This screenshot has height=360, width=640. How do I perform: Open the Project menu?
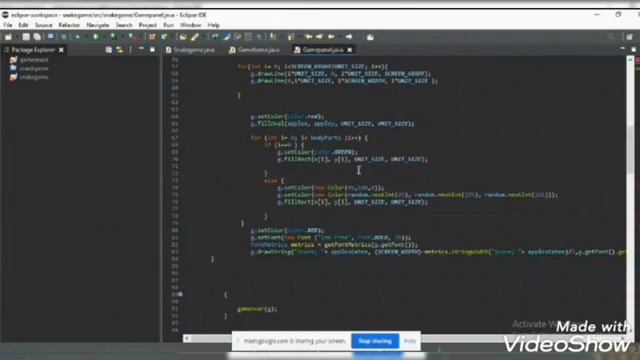point(147,25)
